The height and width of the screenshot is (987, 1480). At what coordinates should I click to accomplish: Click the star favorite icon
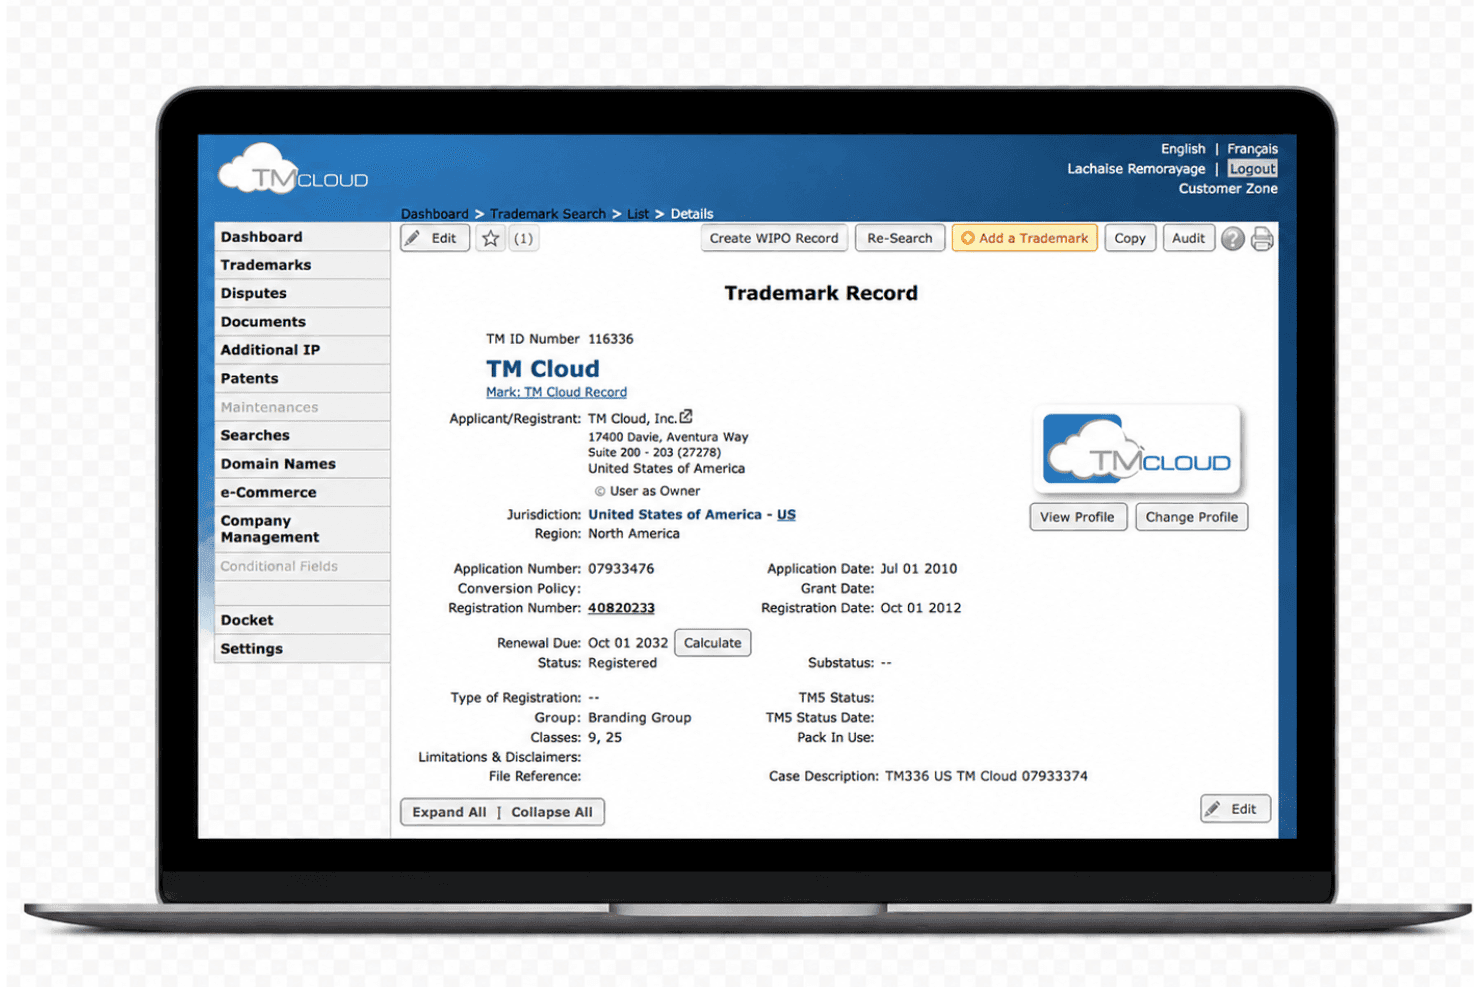tap(490, 238)
